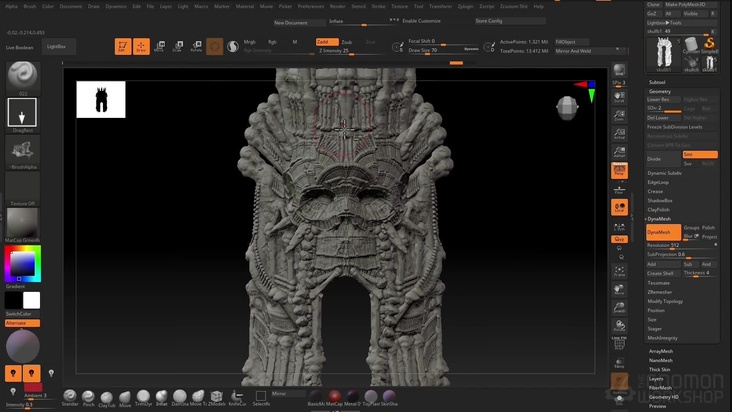Select the Standard brush in bottom shelf
The image size is (732, 412).
70,397
